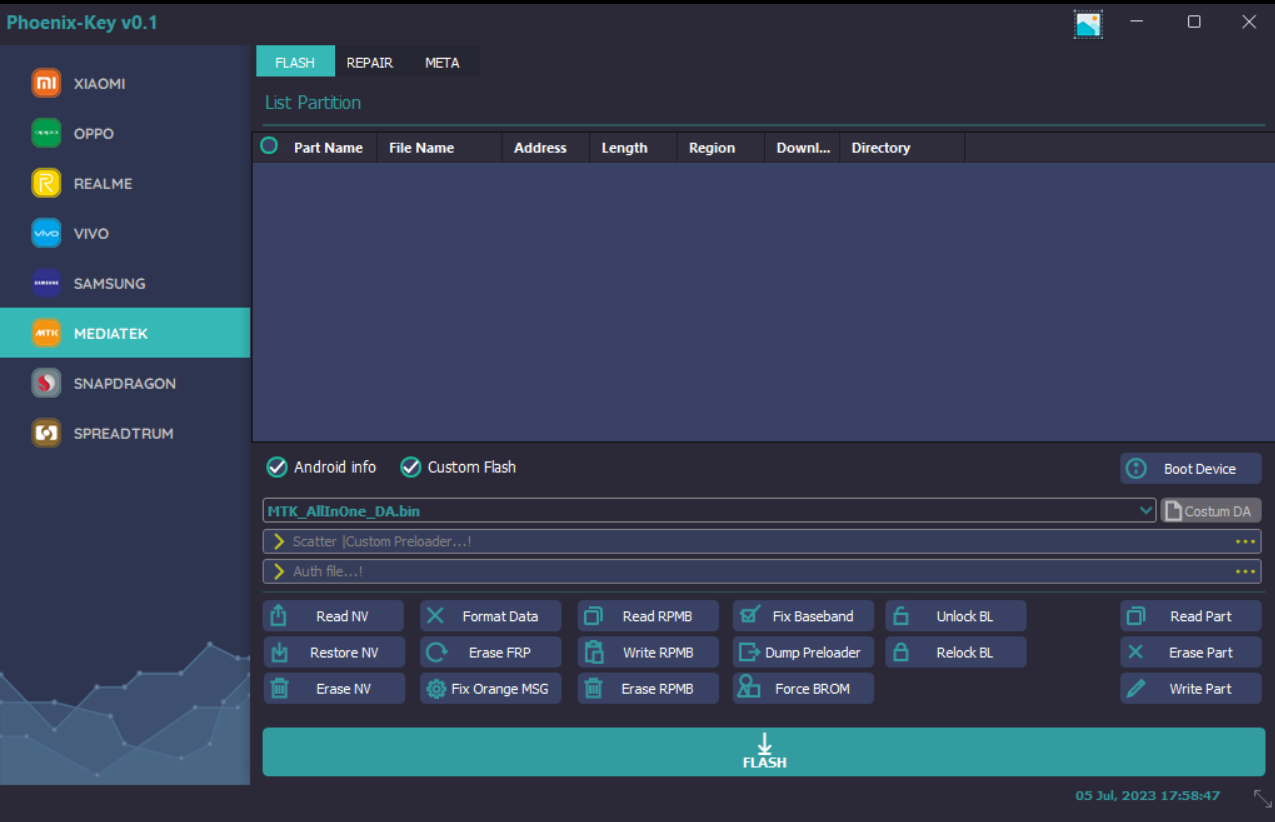The width and height of the screenshot is (1275, 822).
Task: Switch to the REPAIR tab
Action: (x=370, y=62)
